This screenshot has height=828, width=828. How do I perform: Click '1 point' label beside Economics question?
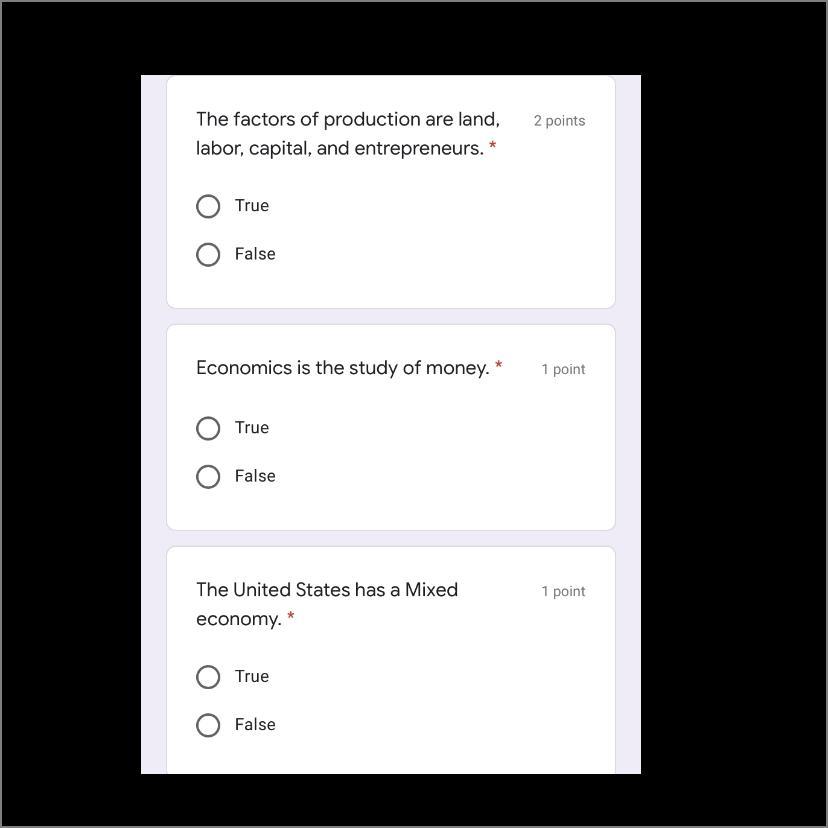point(563,369)
